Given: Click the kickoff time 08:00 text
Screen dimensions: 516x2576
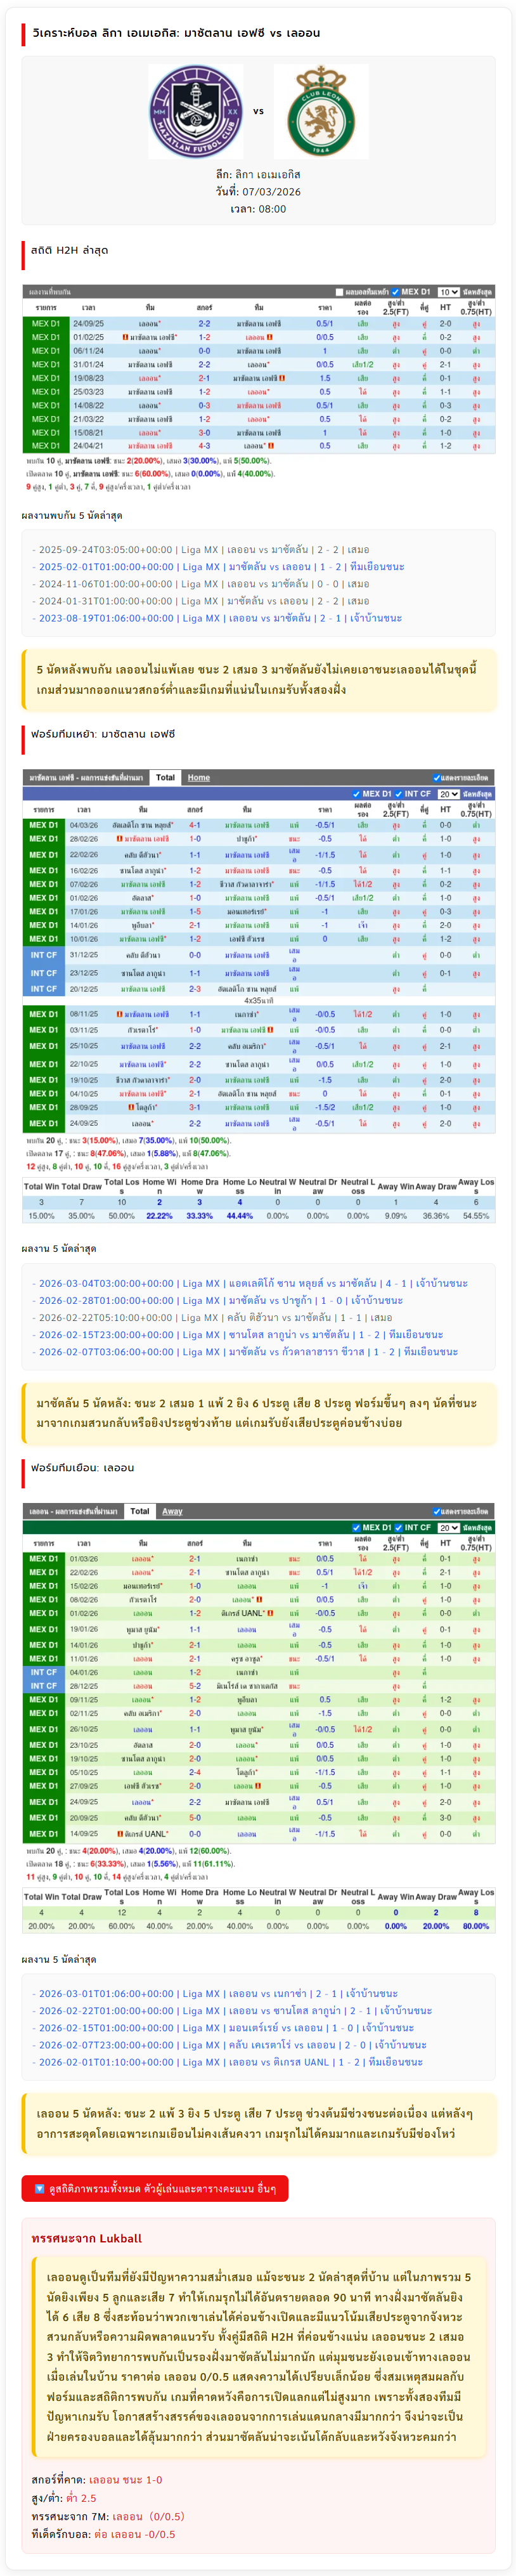Looking at the screenshot, I should click(258, 209).
